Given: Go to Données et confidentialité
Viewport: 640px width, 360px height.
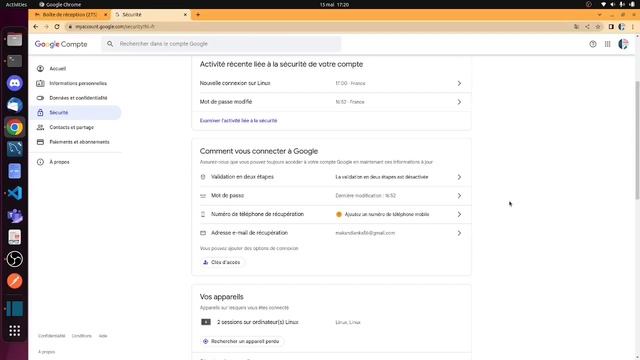Looking at the screenshot, I should [78, 98].
